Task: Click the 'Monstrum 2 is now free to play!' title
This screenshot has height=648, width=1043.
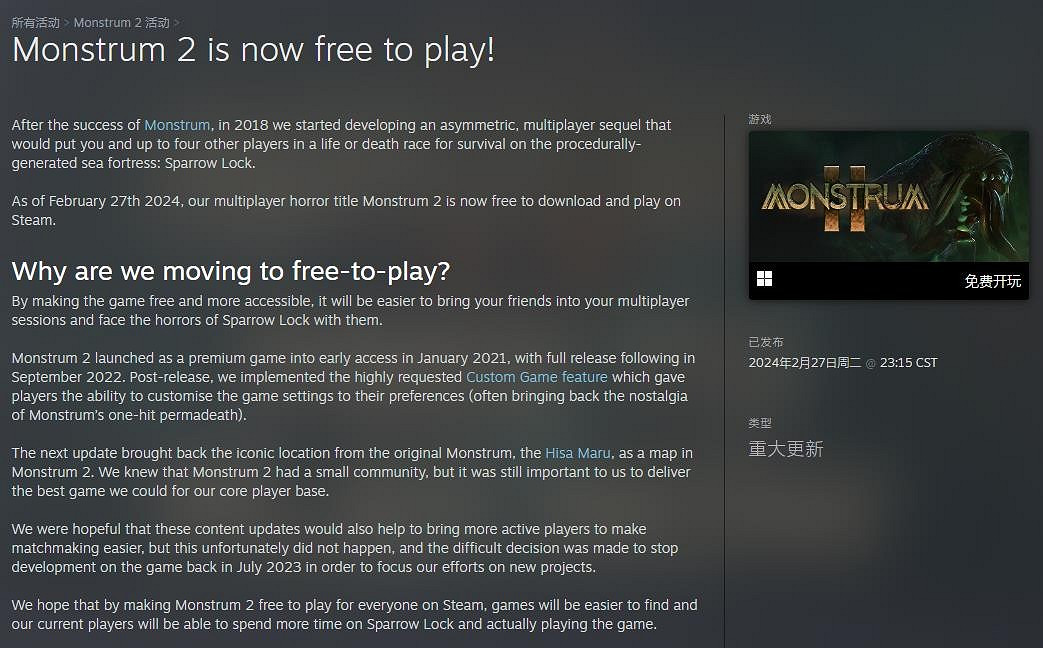Action: pos(253,50)
